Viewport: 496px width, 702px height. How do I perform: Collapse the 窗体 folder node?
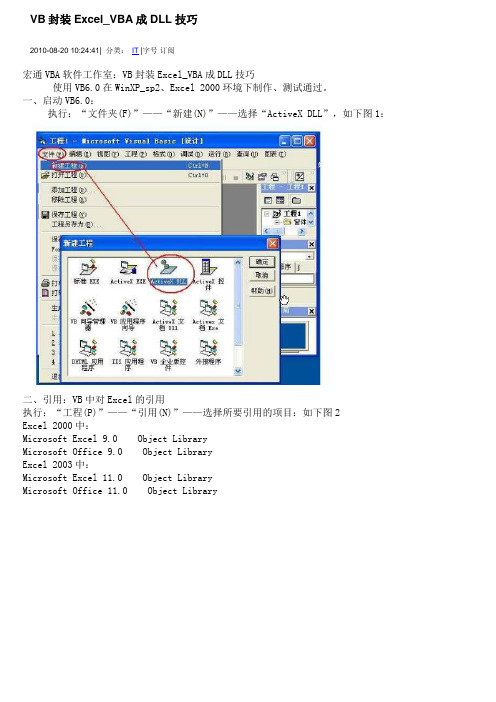pyautogui.click(x=276, y=222)
